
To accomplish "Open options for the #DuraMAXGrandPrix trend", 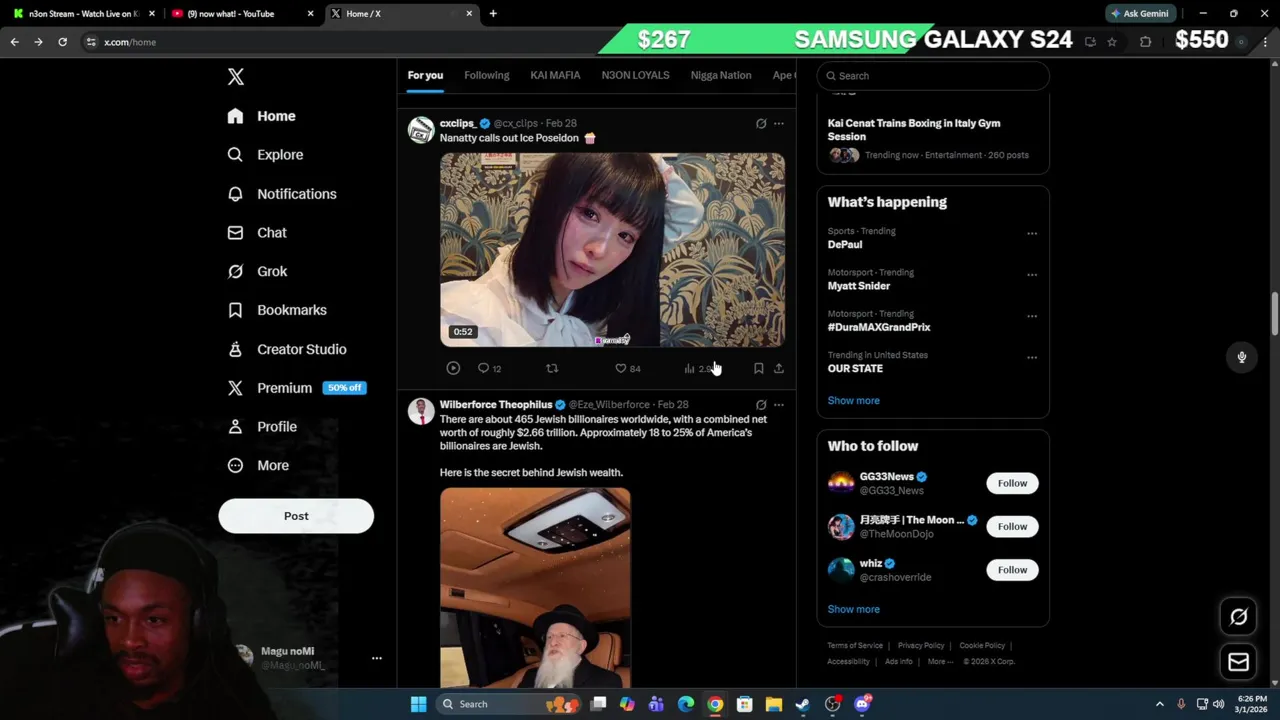I will [x=1032, y=316].
